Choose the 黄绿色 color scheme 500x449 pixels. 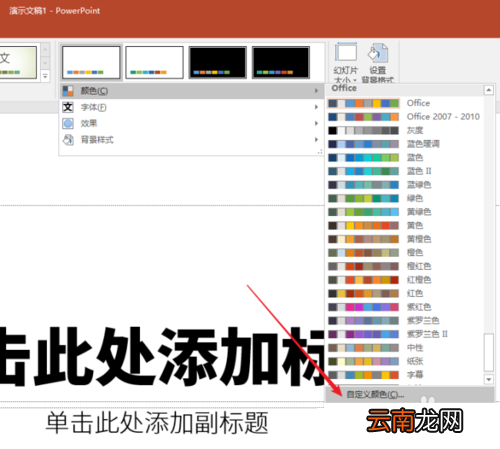404,212
